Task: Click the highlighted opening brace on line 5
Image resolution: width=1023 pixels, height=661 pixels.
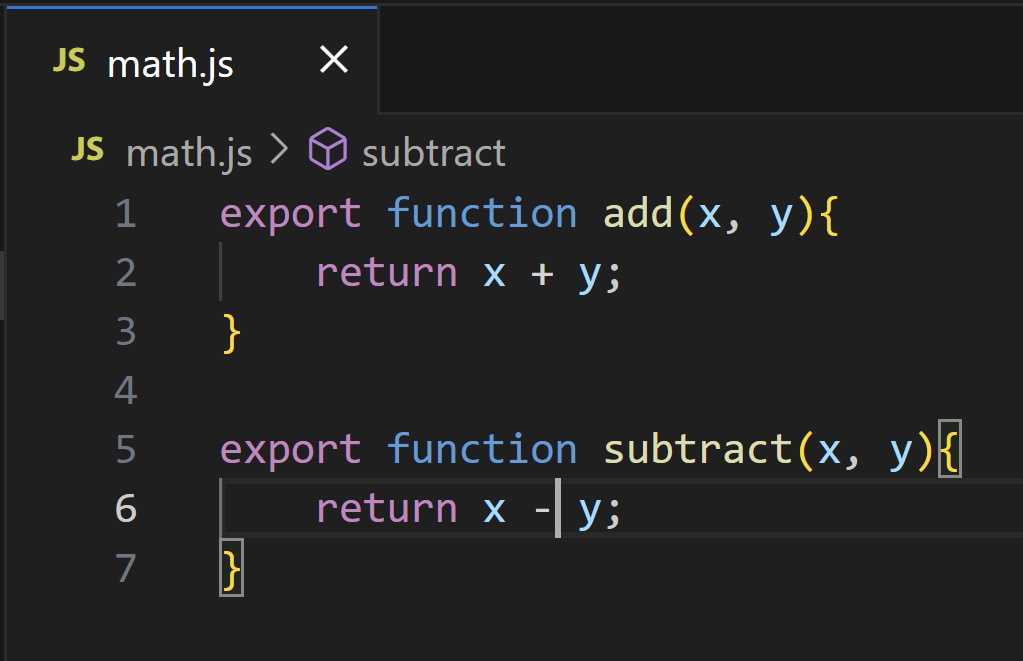Action: 950,449
